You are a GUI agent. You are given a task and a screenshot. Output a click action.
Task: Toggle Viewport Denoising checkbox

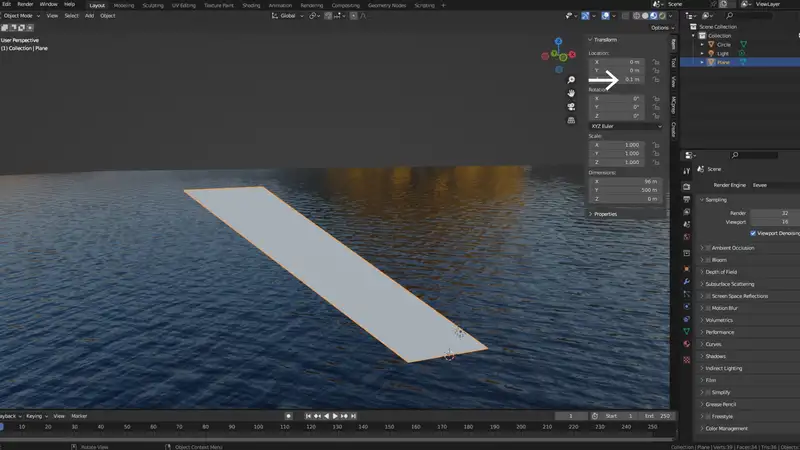[x=753, y=232]
